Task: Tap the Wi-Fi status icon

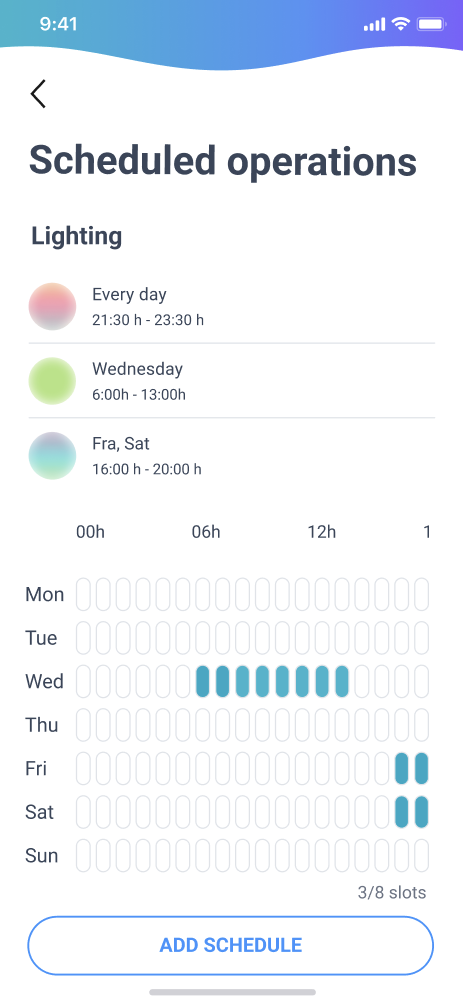Action: click(x=401, y=24)
